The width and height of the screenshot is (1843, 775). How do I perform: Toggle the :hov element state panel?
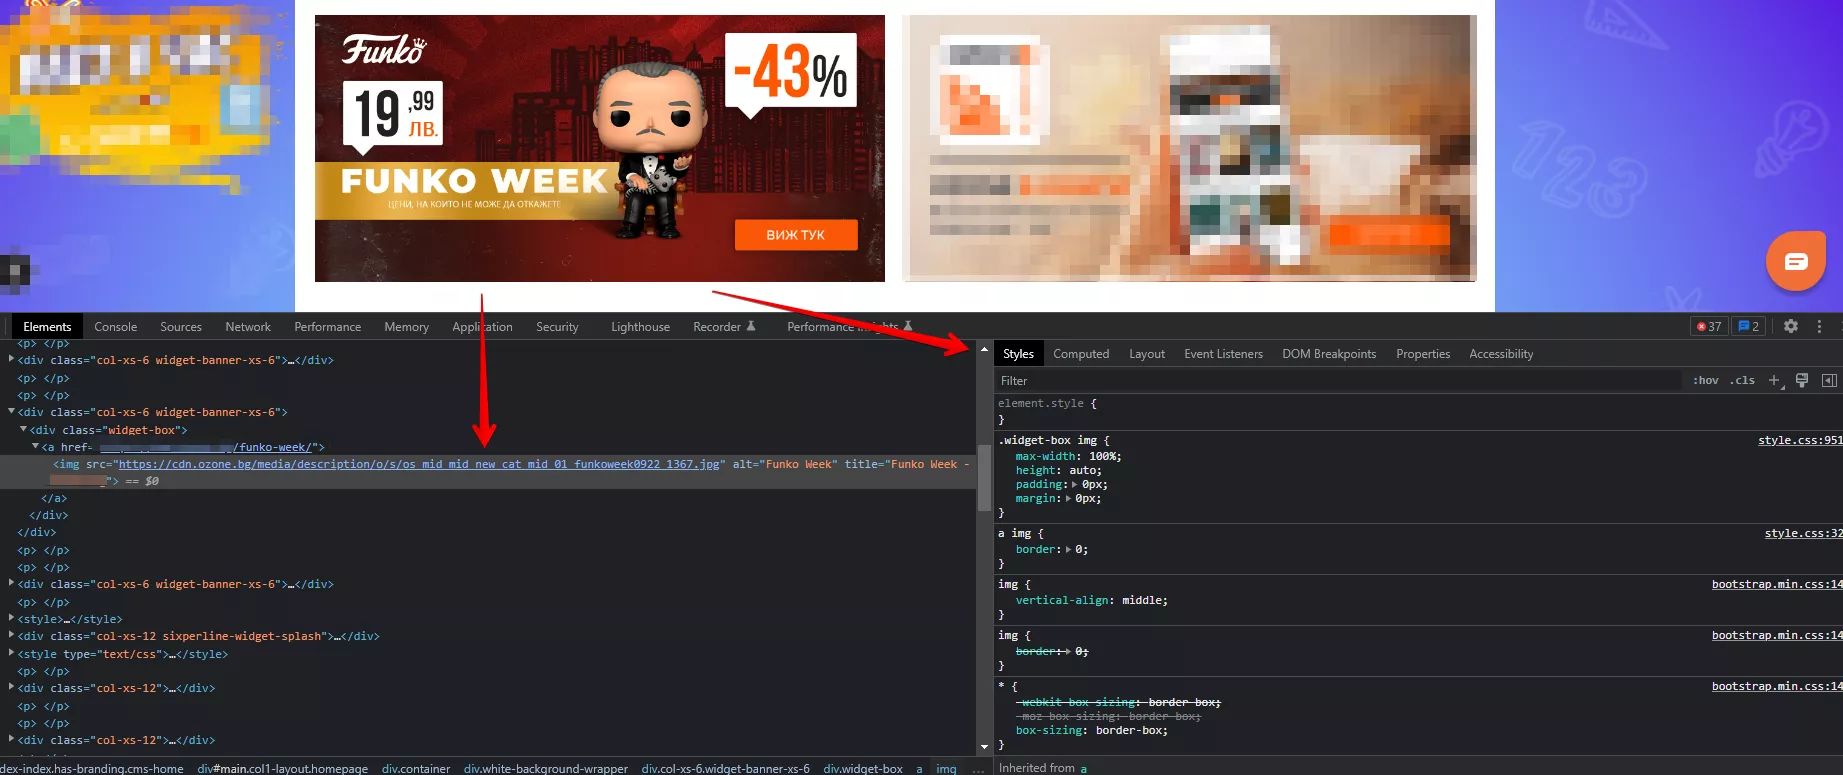[x=1706, y=380]
